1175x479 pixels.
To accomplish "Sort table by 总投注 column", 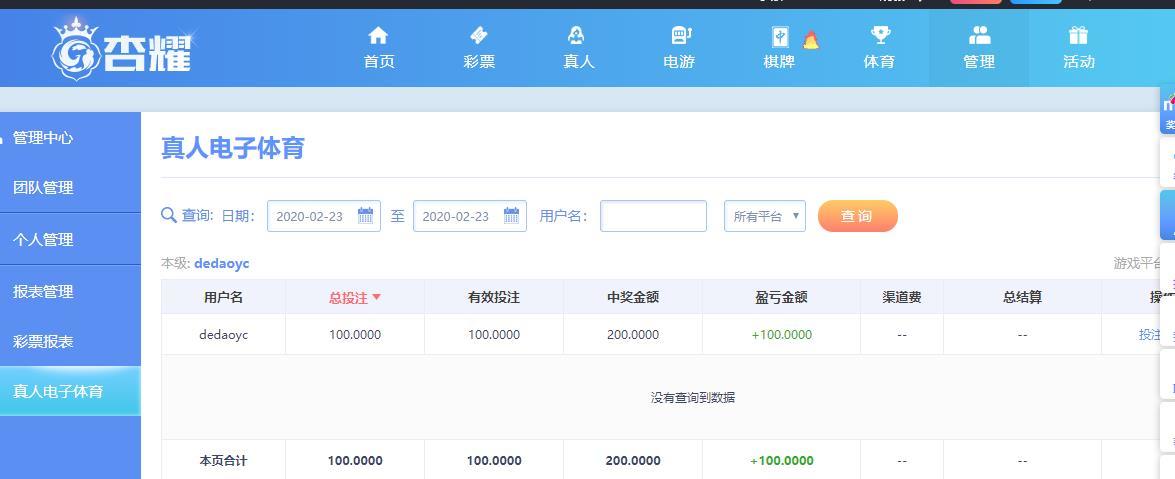I will 354,297.
